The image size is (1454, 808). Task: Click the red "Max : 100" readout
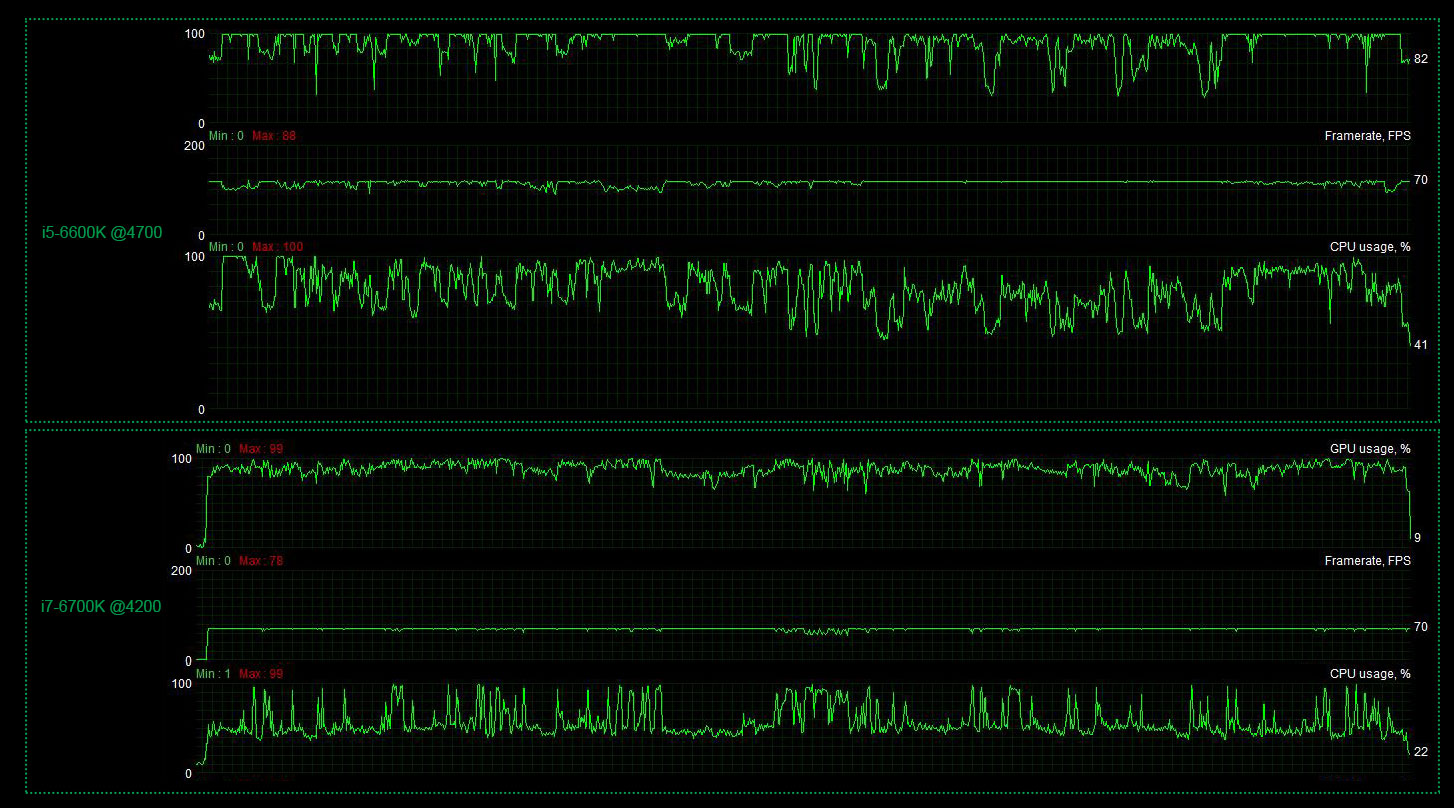point(277,247)
